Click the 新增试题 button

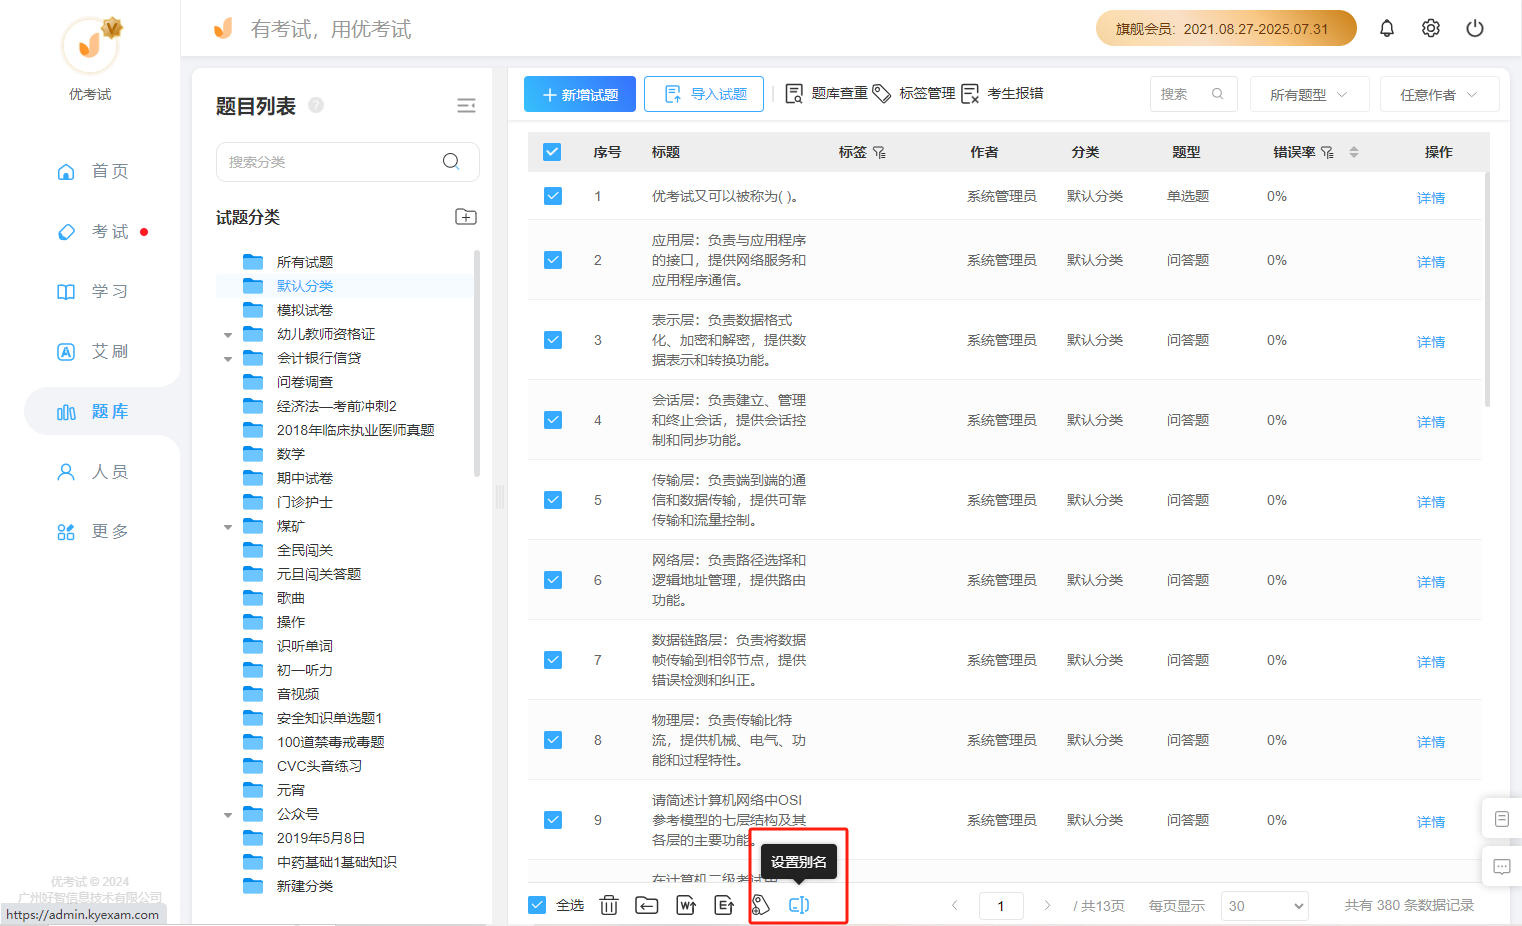click(580, 94)
